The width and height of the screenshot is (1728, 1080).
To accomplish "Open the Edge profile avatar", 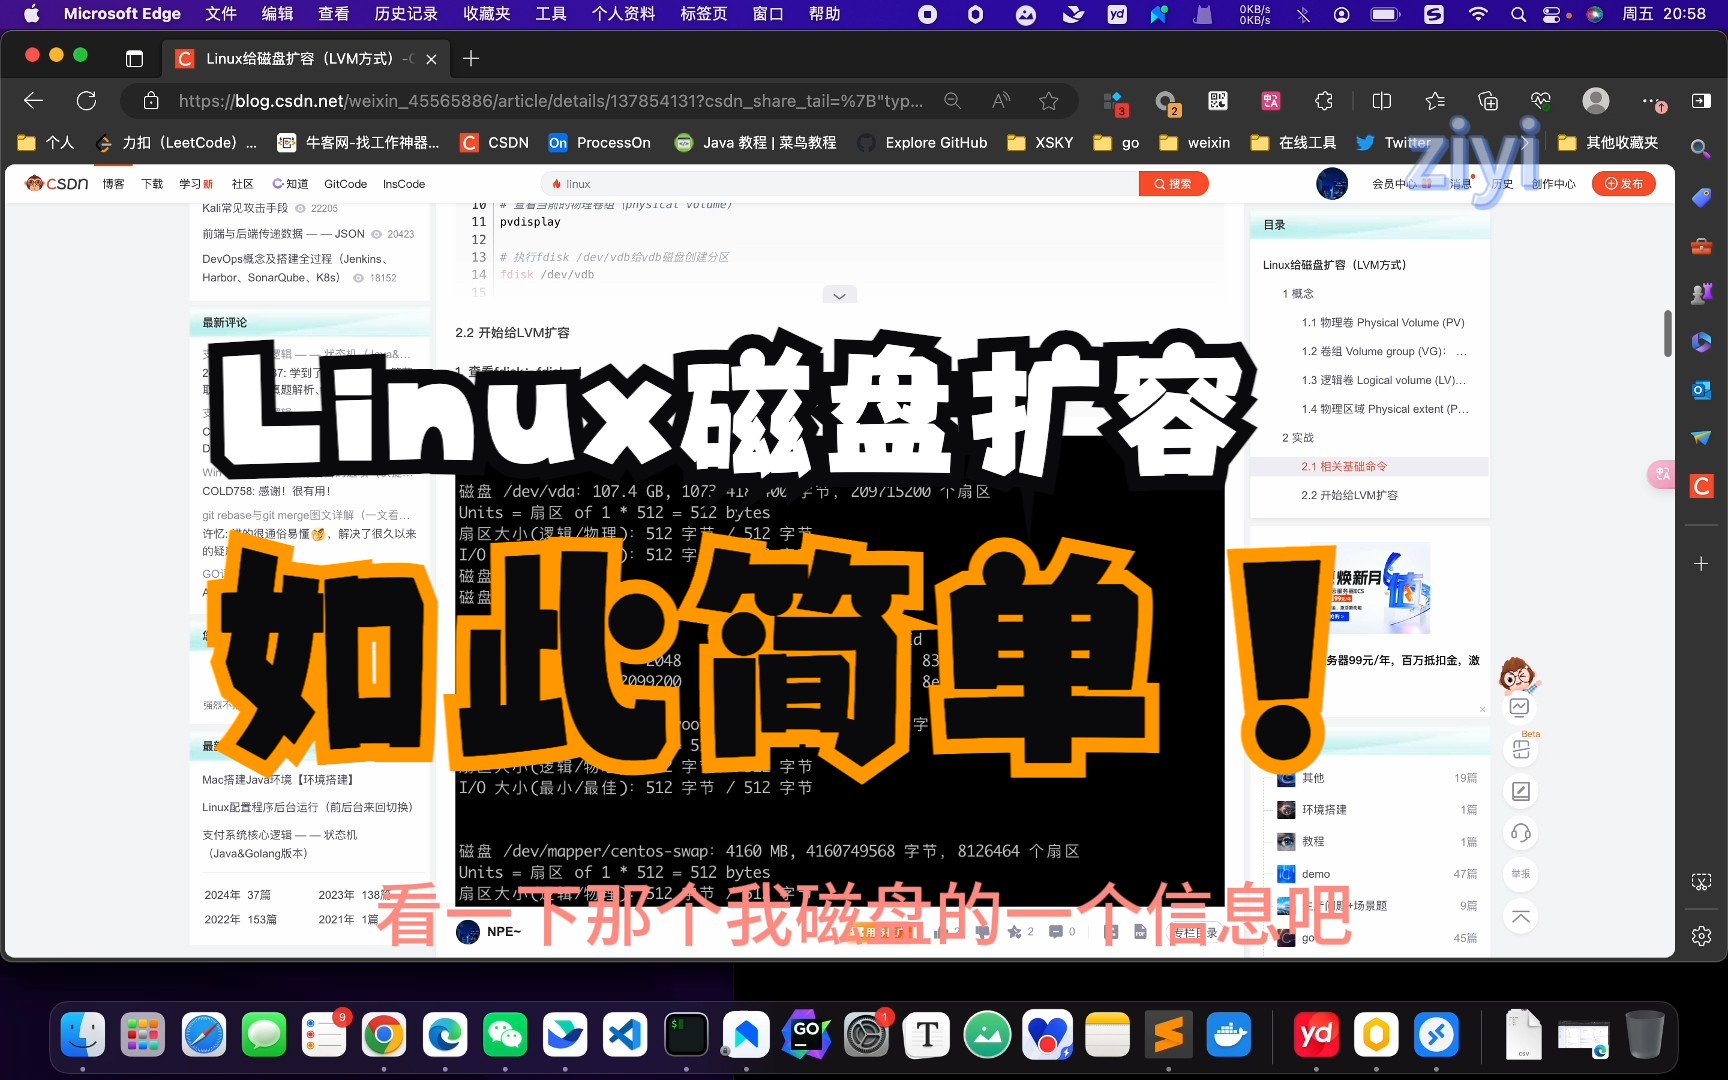I will 1596,101.
